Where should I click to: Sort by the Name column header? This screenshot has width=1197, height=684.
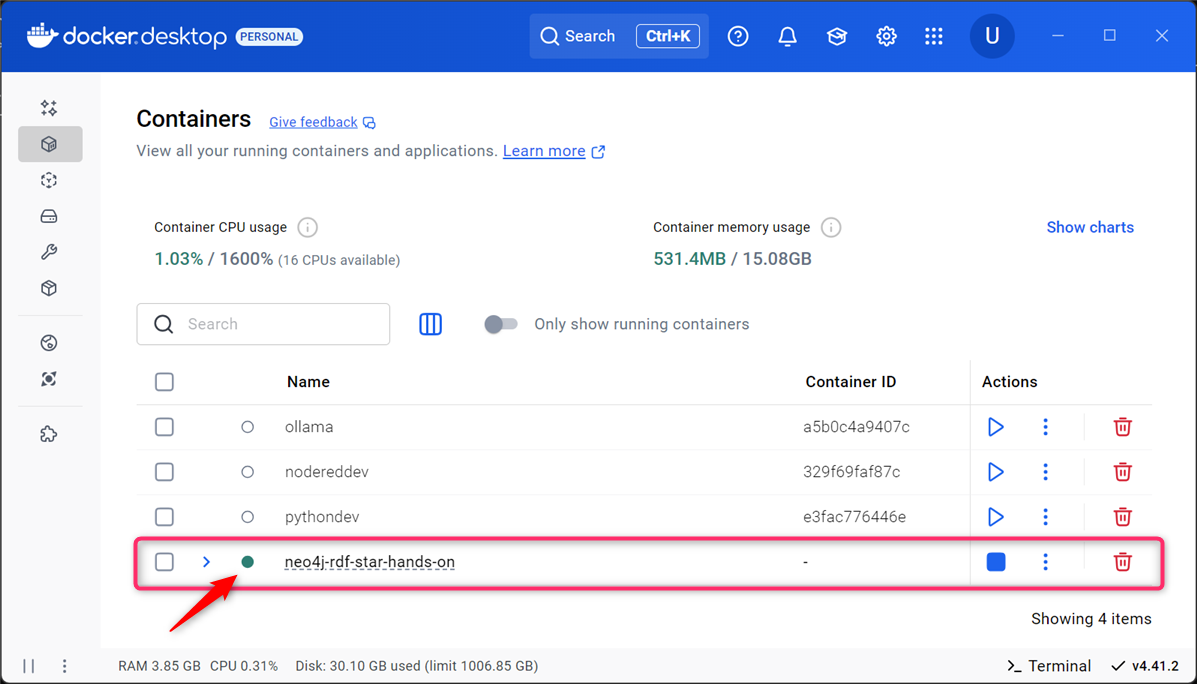308,382
